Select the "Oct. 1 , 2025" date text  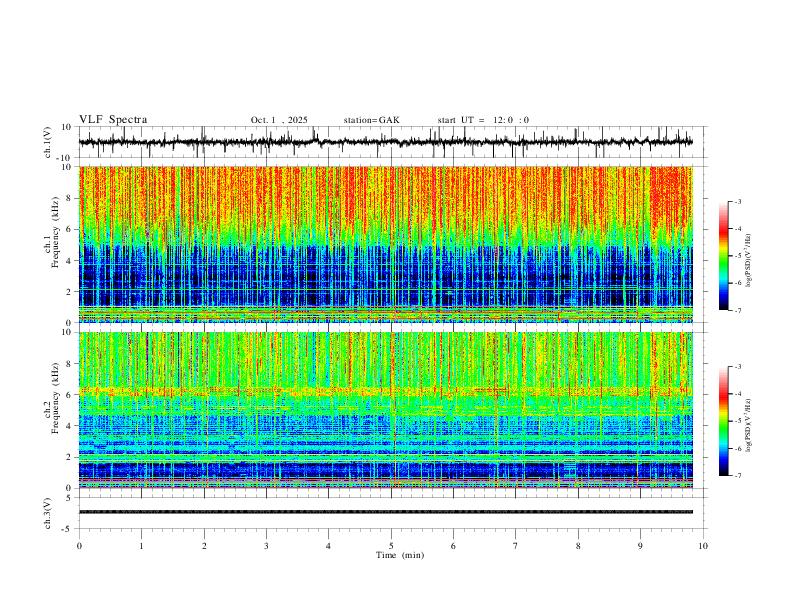[279, 120]
